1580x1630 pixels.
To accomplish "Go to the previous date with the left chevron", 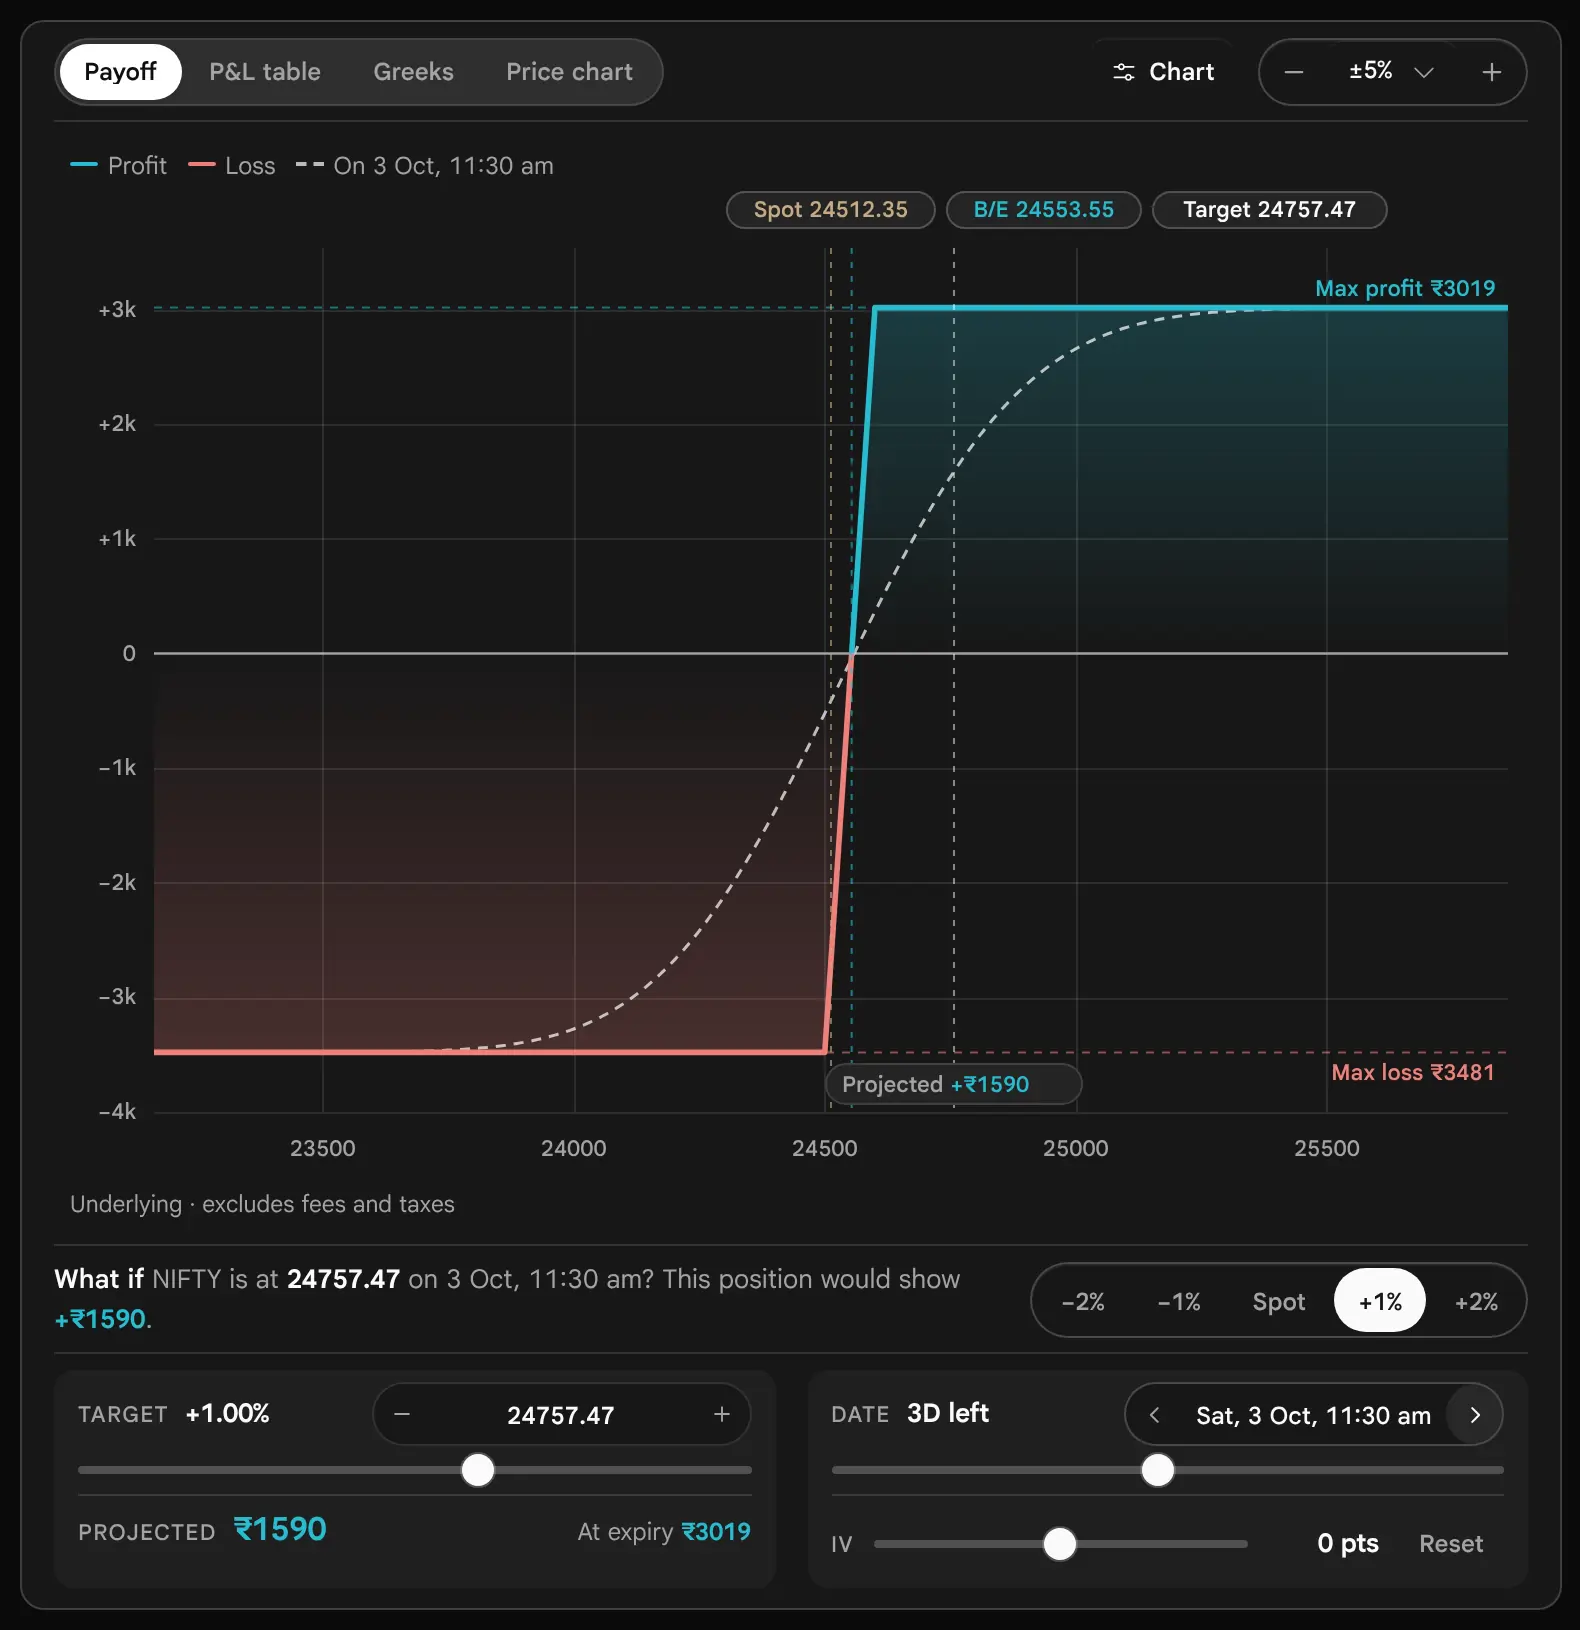I will tap(1154, 1415).
